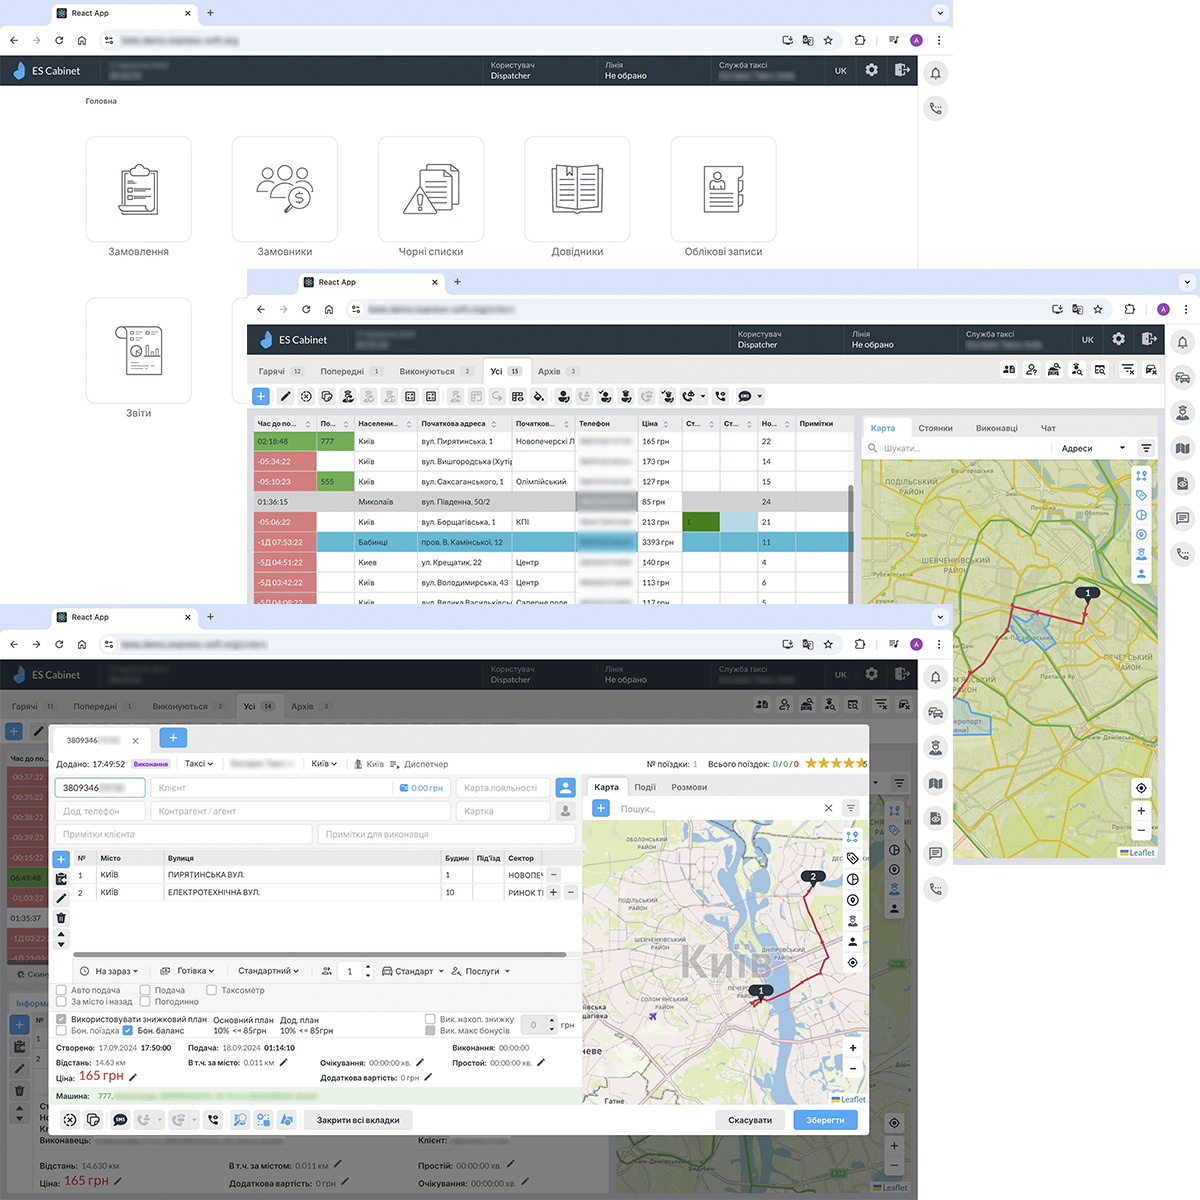This screenshot has width=1200, height=1200.
Task: Click the pencil edit icon in the orders list toolbar
Action: click(285, 396)
